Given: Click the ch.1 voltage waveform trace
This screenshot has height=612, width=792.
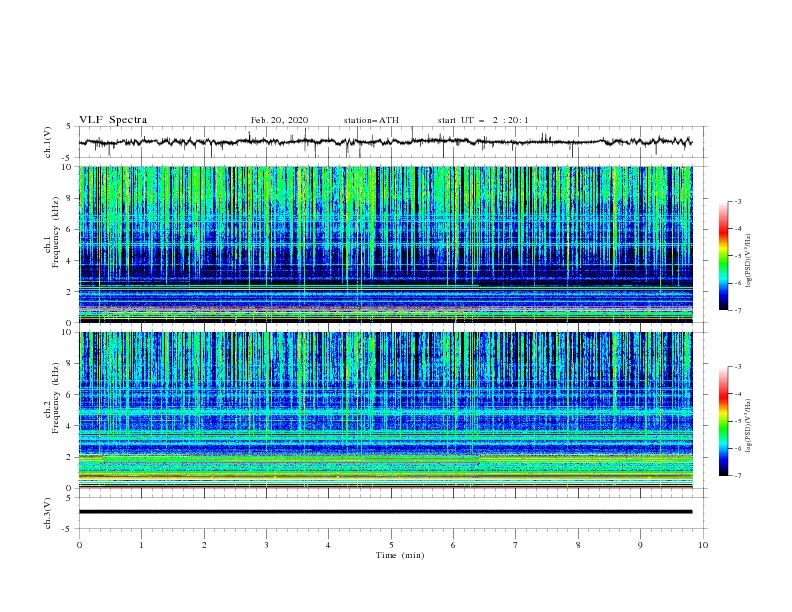Looking at the screenshot, I should click(385, 142).
